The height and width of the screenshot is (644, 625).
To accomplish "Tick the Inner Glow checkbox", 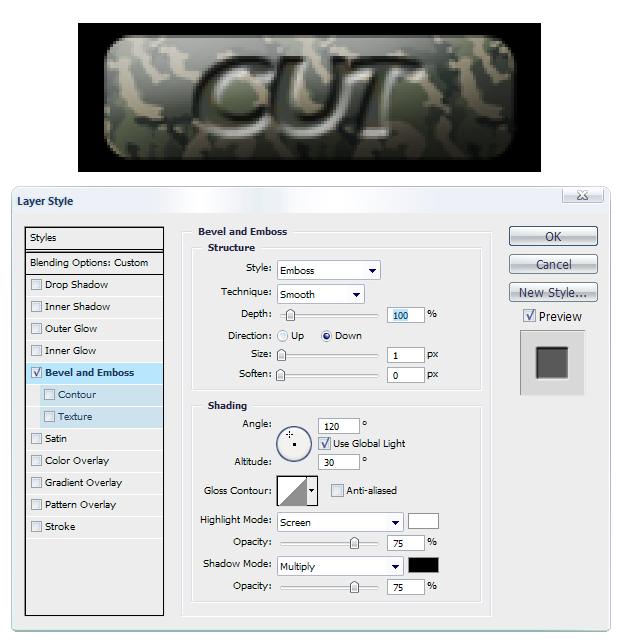I will click(37, 350).
